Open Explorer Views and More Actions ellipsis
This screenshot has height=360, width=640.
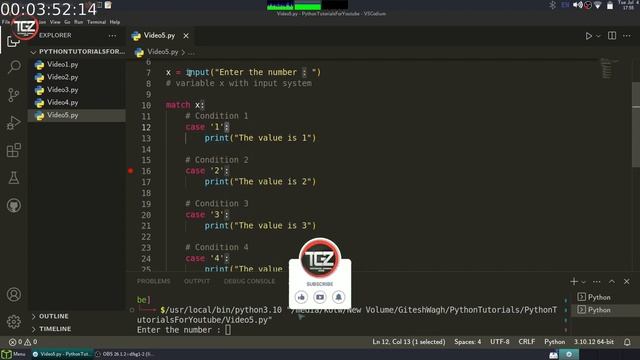pyautogui.click(x=112, y=36)
